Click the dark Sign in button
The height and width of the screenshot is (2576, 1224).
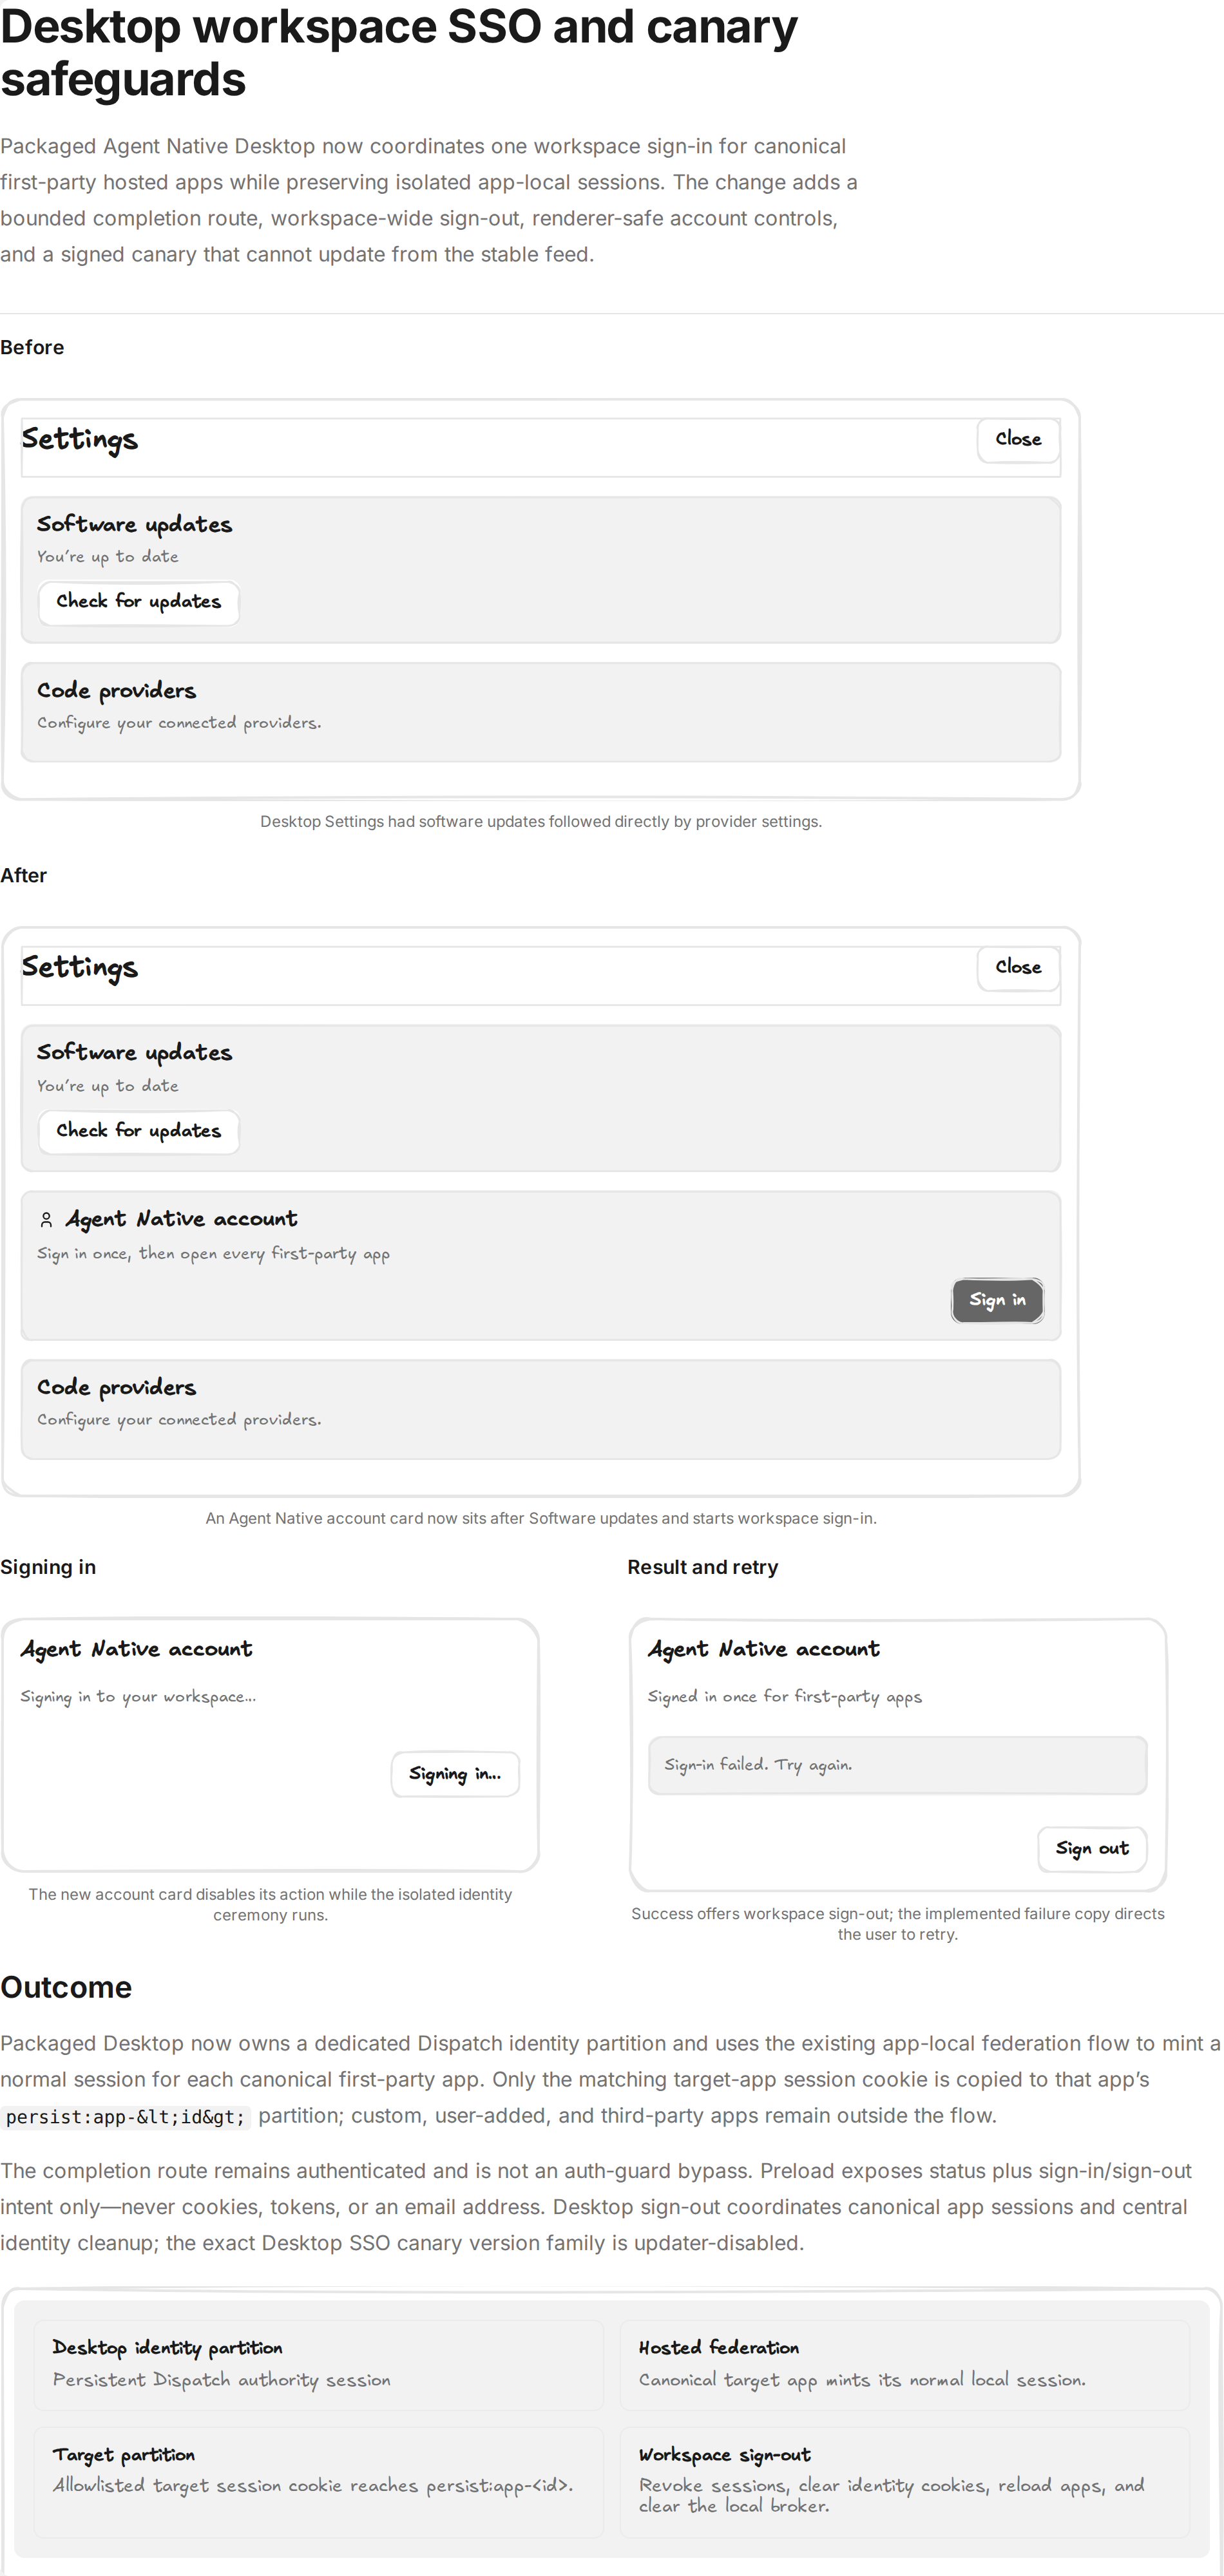pos(997,1300)
